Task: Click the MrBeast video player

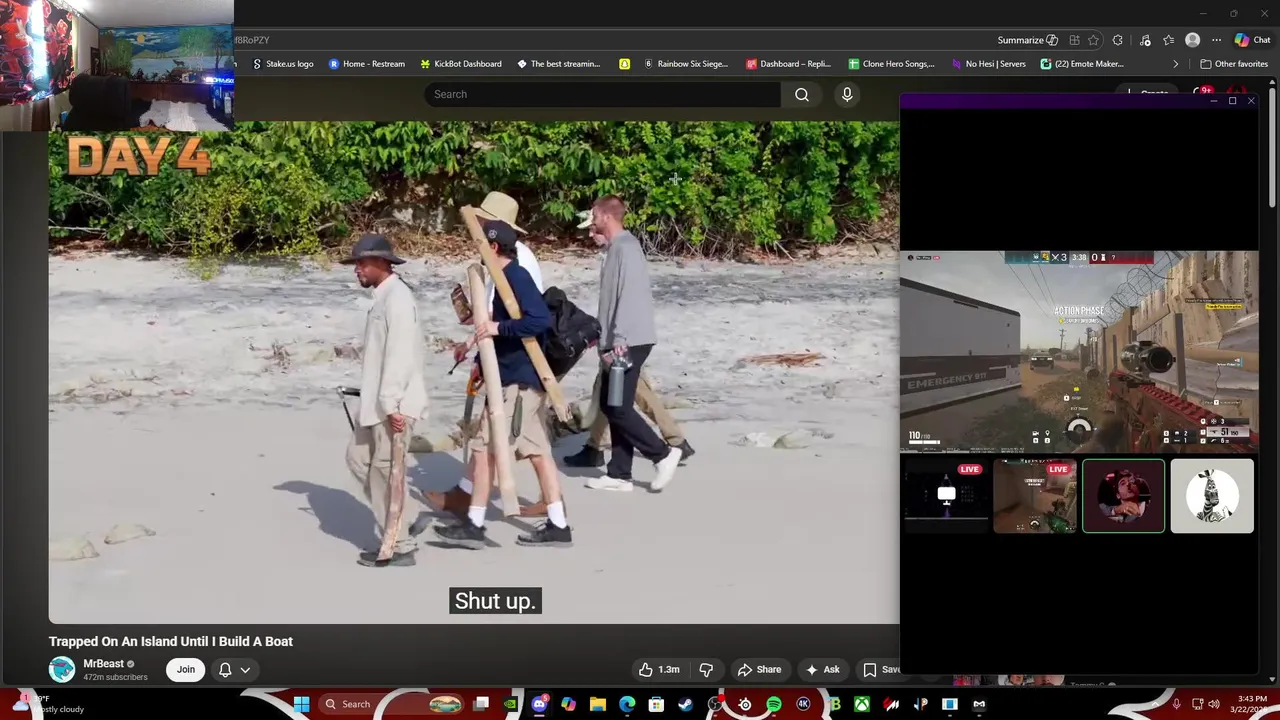Action: pos(474,372)
